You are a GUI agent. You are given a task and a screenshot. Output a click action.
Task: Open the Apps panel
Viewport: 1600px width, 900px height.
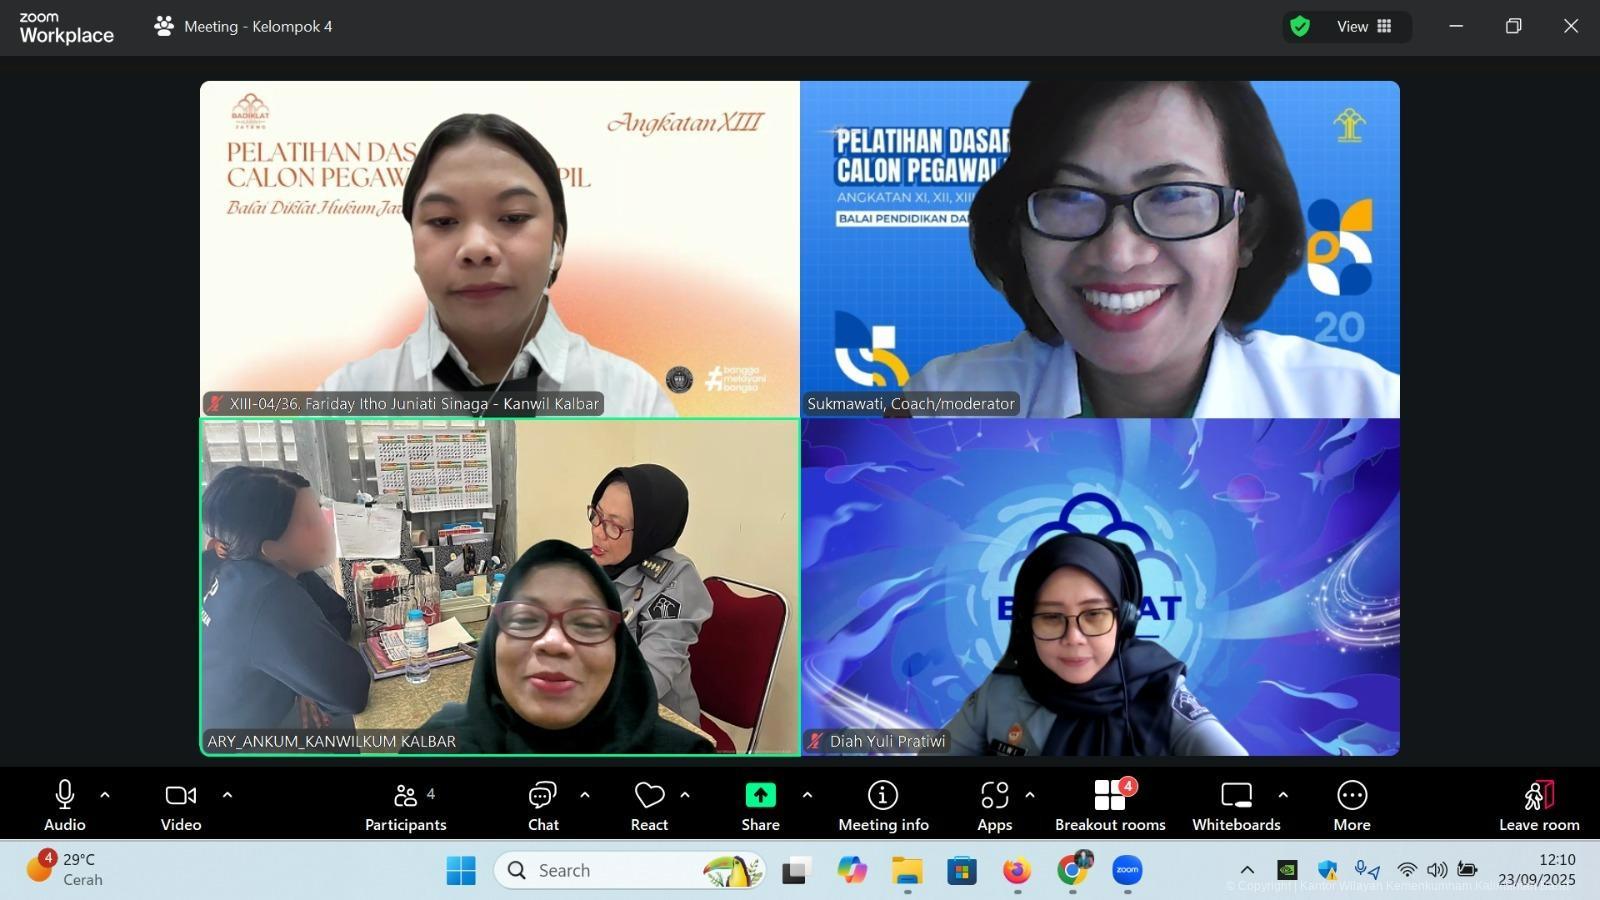click(x=994, y=803)
